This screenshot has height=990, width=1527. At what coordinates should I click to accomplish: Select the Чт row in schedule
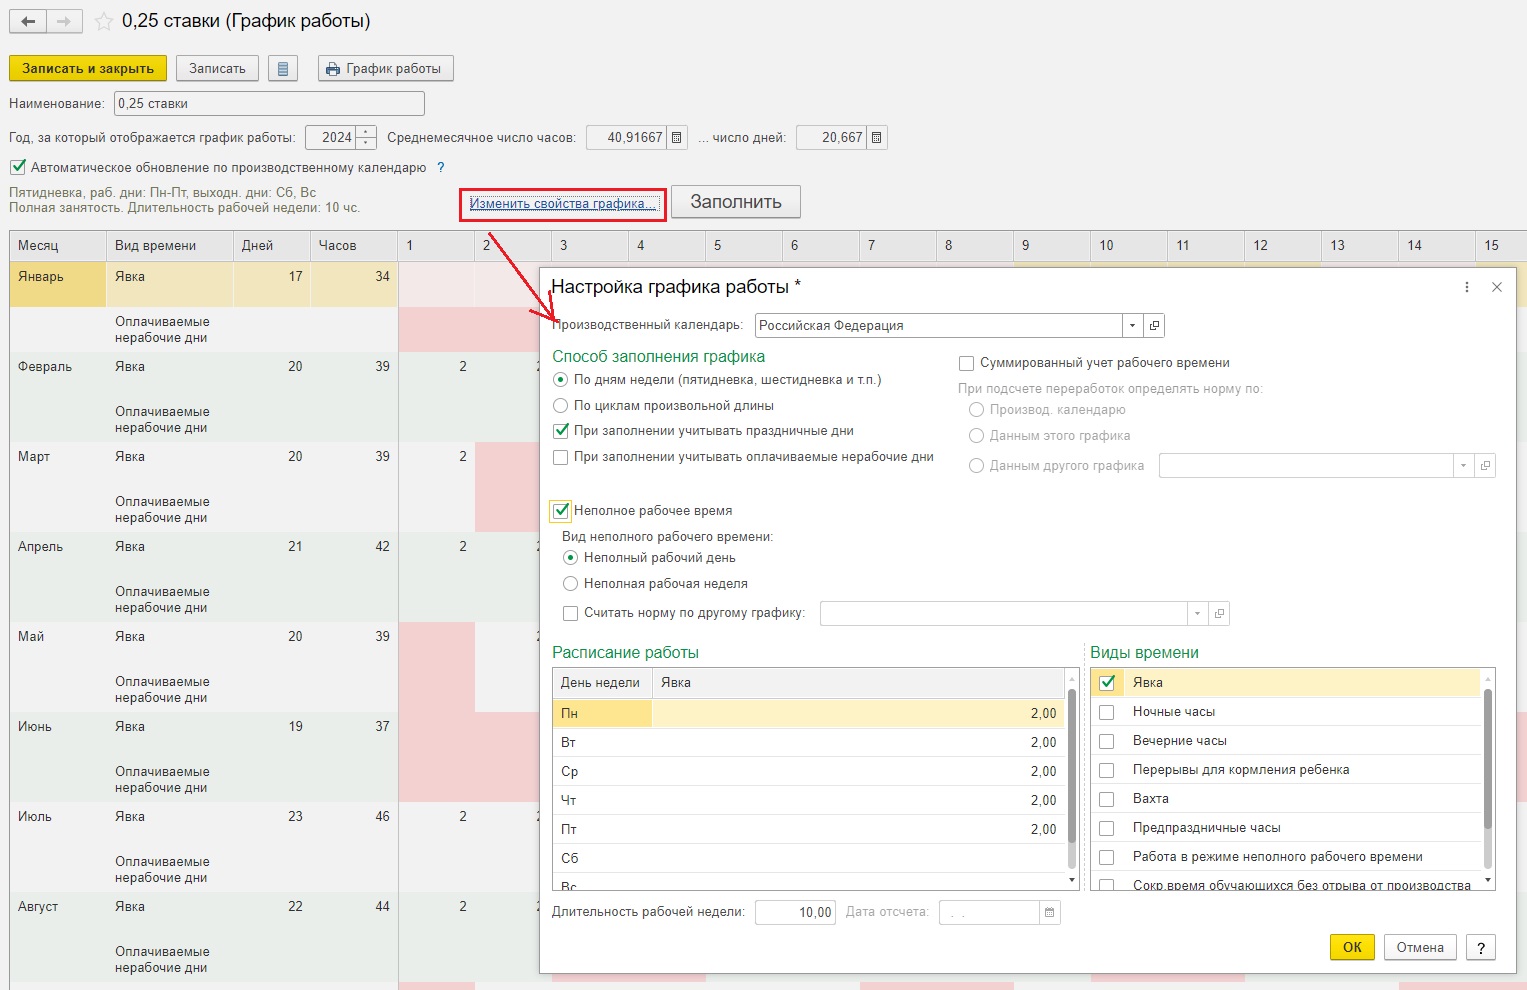point(808,800)
